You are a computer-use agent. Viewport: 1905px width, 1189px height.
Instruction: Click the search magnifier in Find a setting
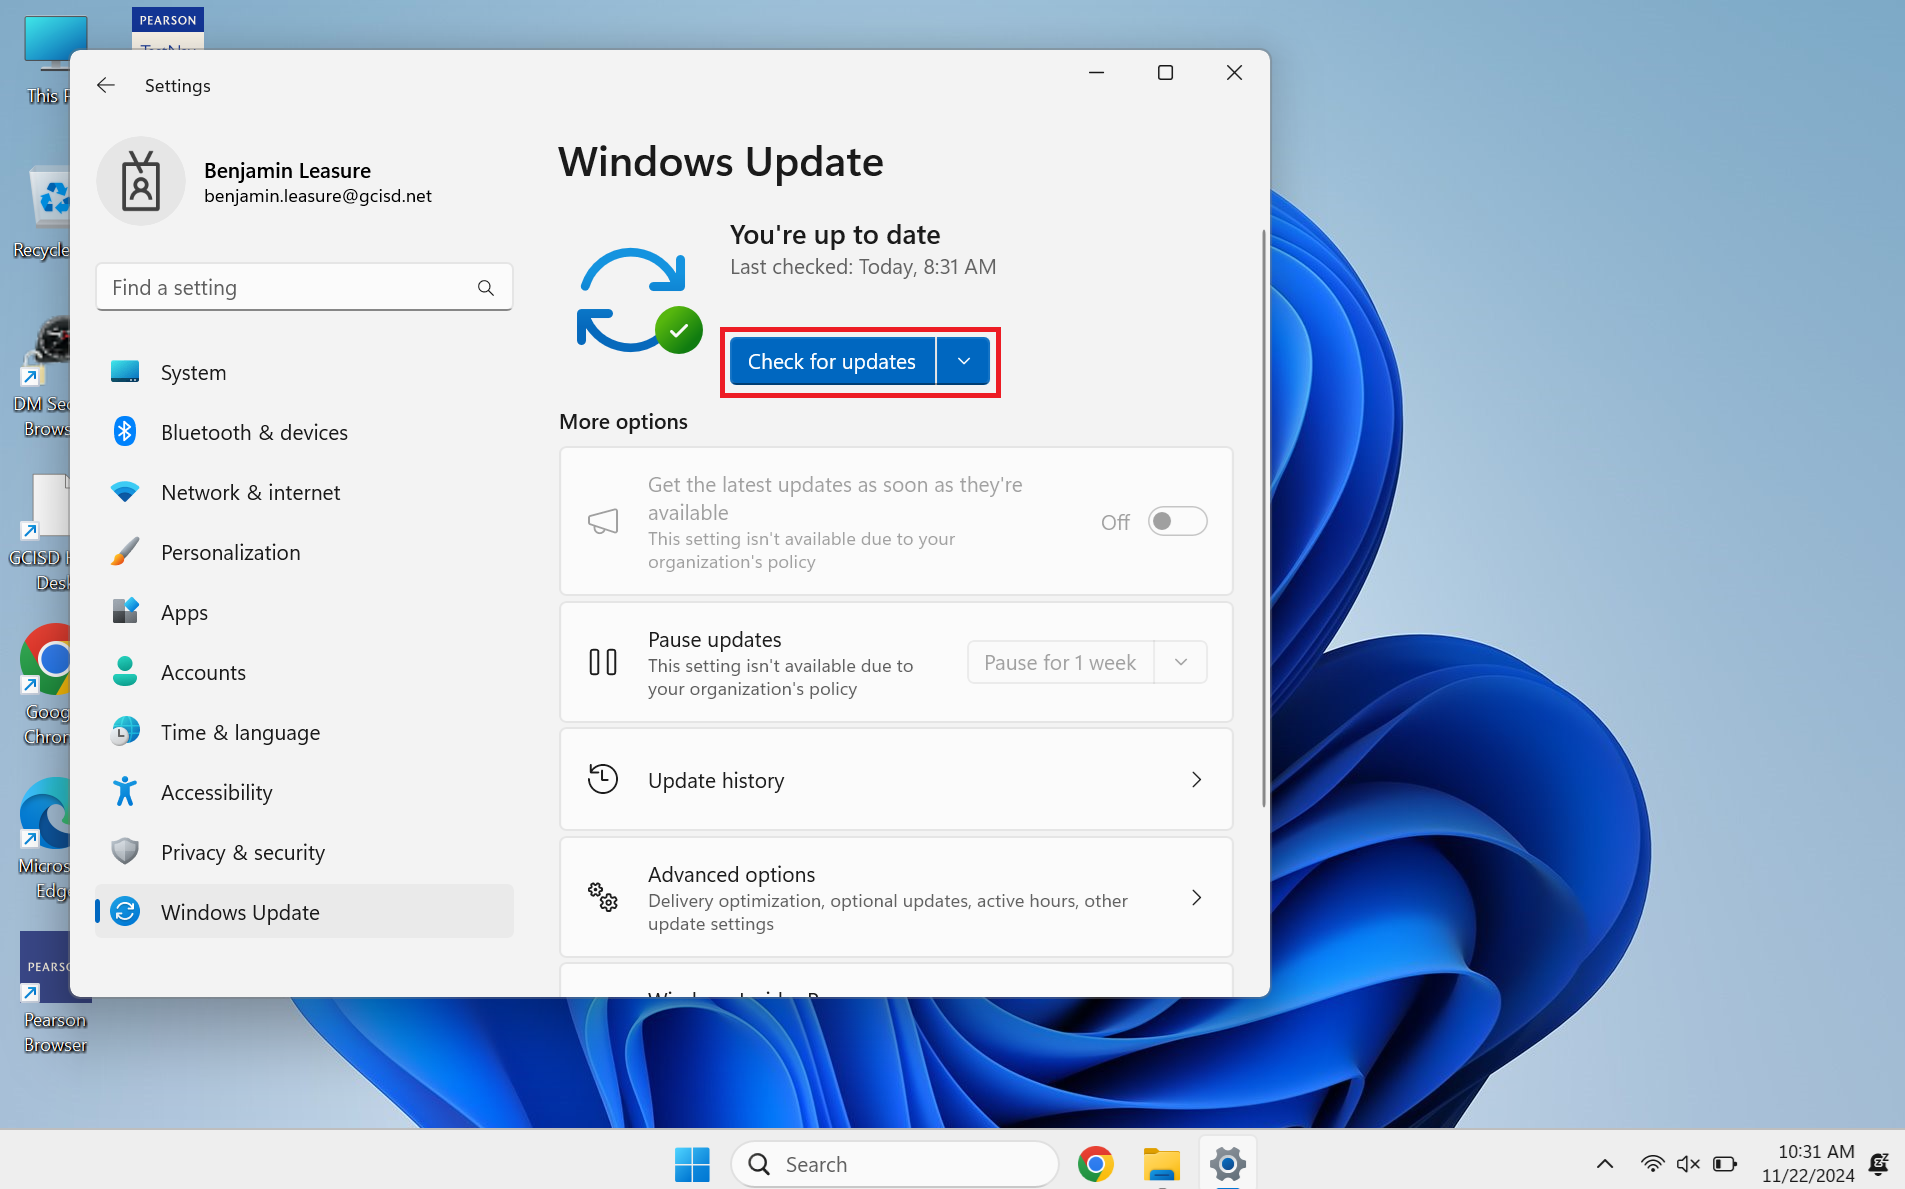486,288
